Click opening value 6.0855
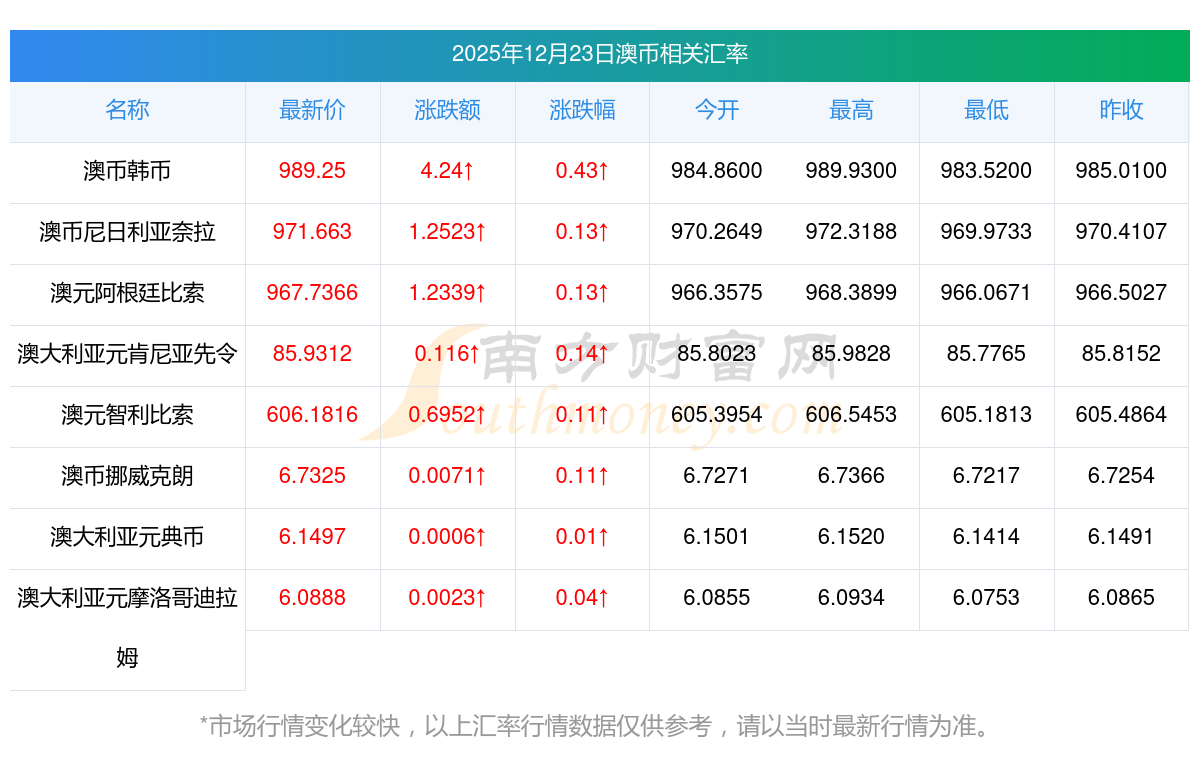The image size is (1200, 757). (x=717, y=598)
